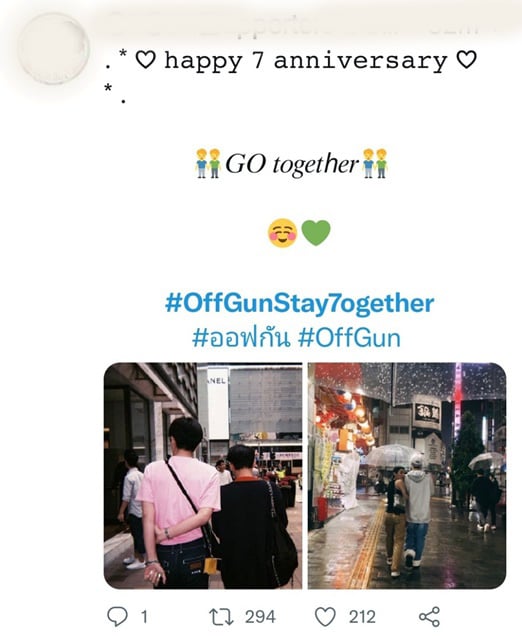Open the #OffGun hashtag link
The width and height of the screenshot is (522, 636).
click(349, 338)
